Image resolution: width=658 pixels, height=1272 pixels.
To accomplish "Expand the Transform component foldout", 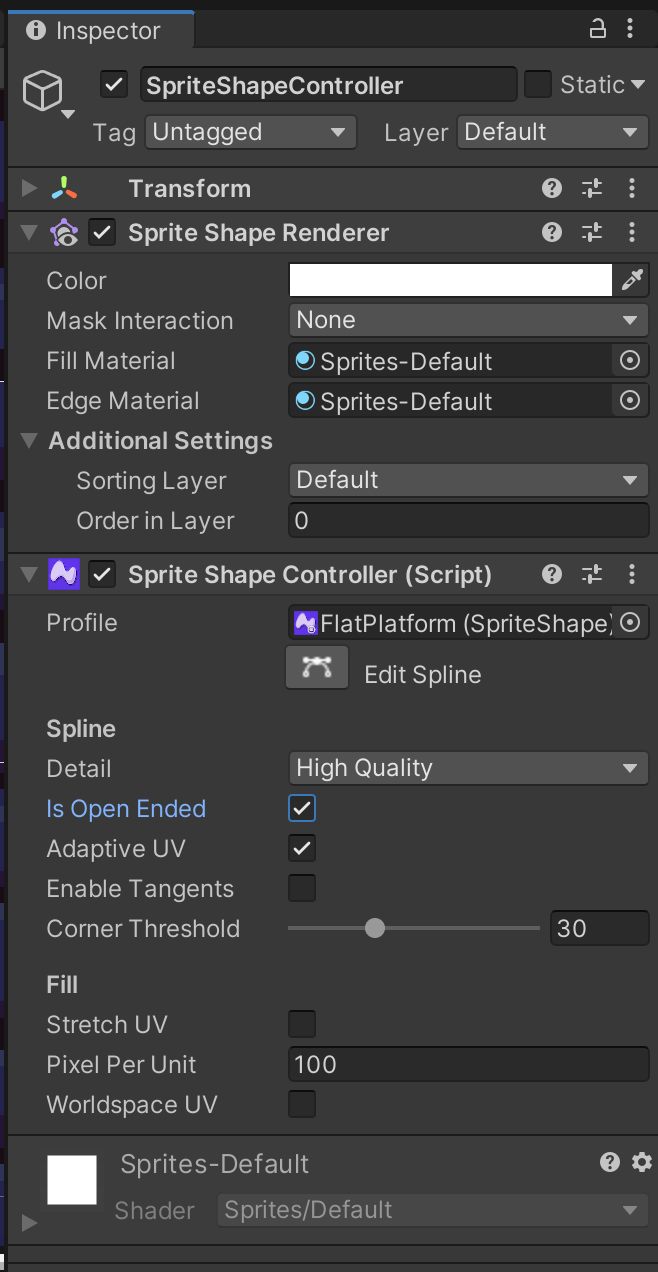I will [x=29, y=188].
